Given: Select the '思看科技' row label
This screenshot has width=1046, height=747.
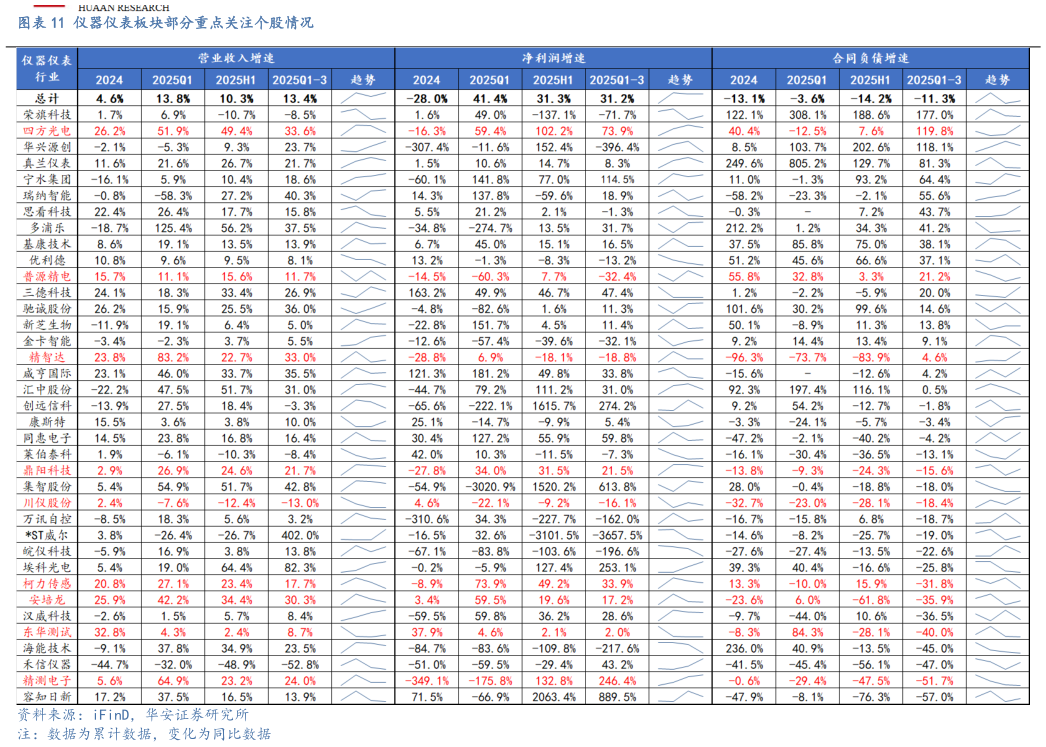Looking at the screenshot, I should (x=47, y=211).
